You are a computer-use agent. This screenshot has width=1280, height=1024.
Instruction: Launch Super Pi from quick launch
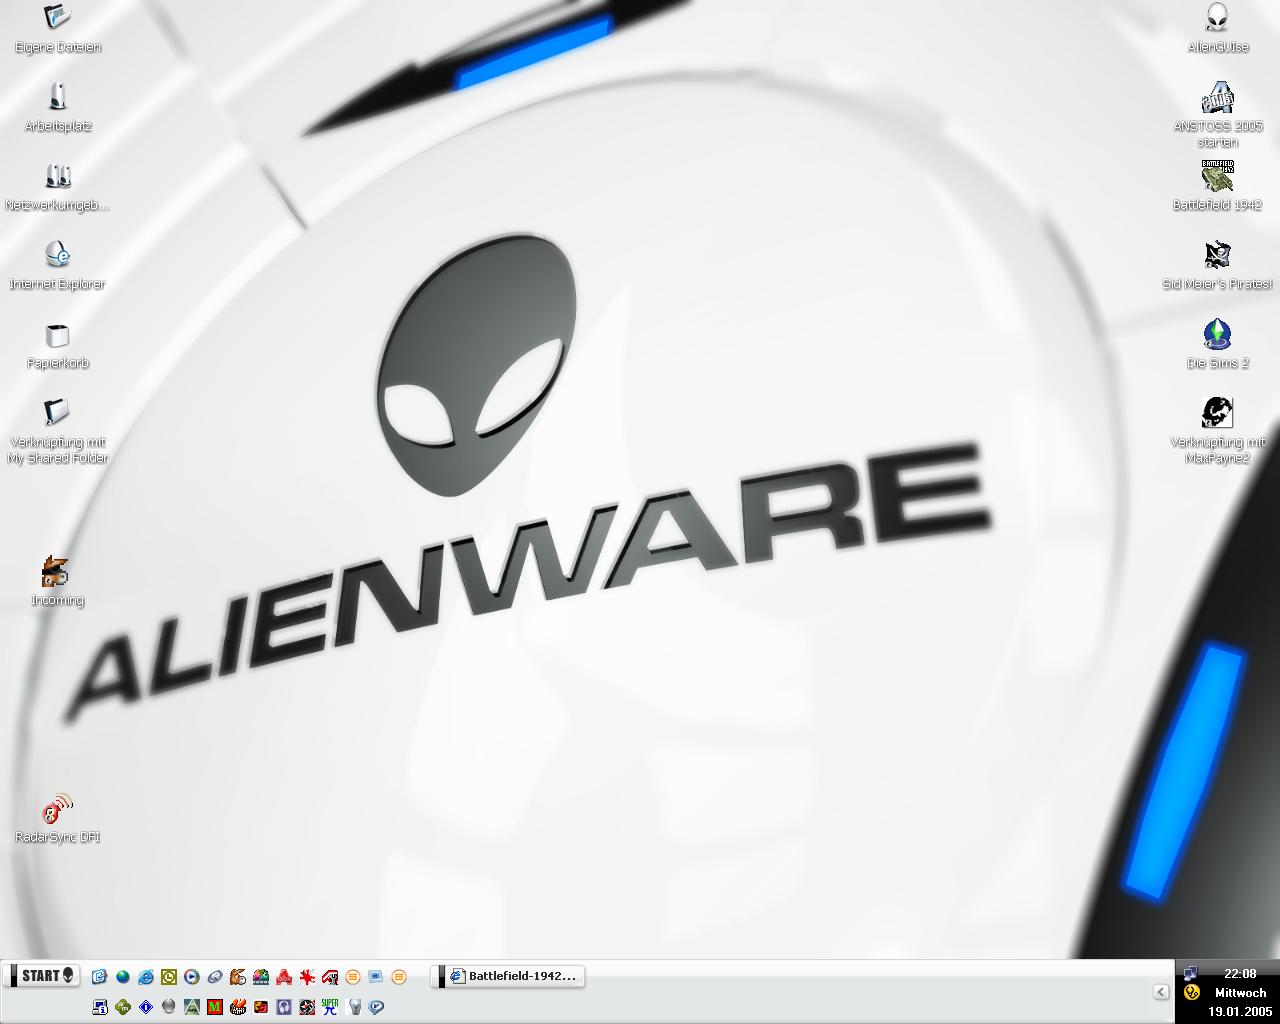click(x=330, y=1006)
